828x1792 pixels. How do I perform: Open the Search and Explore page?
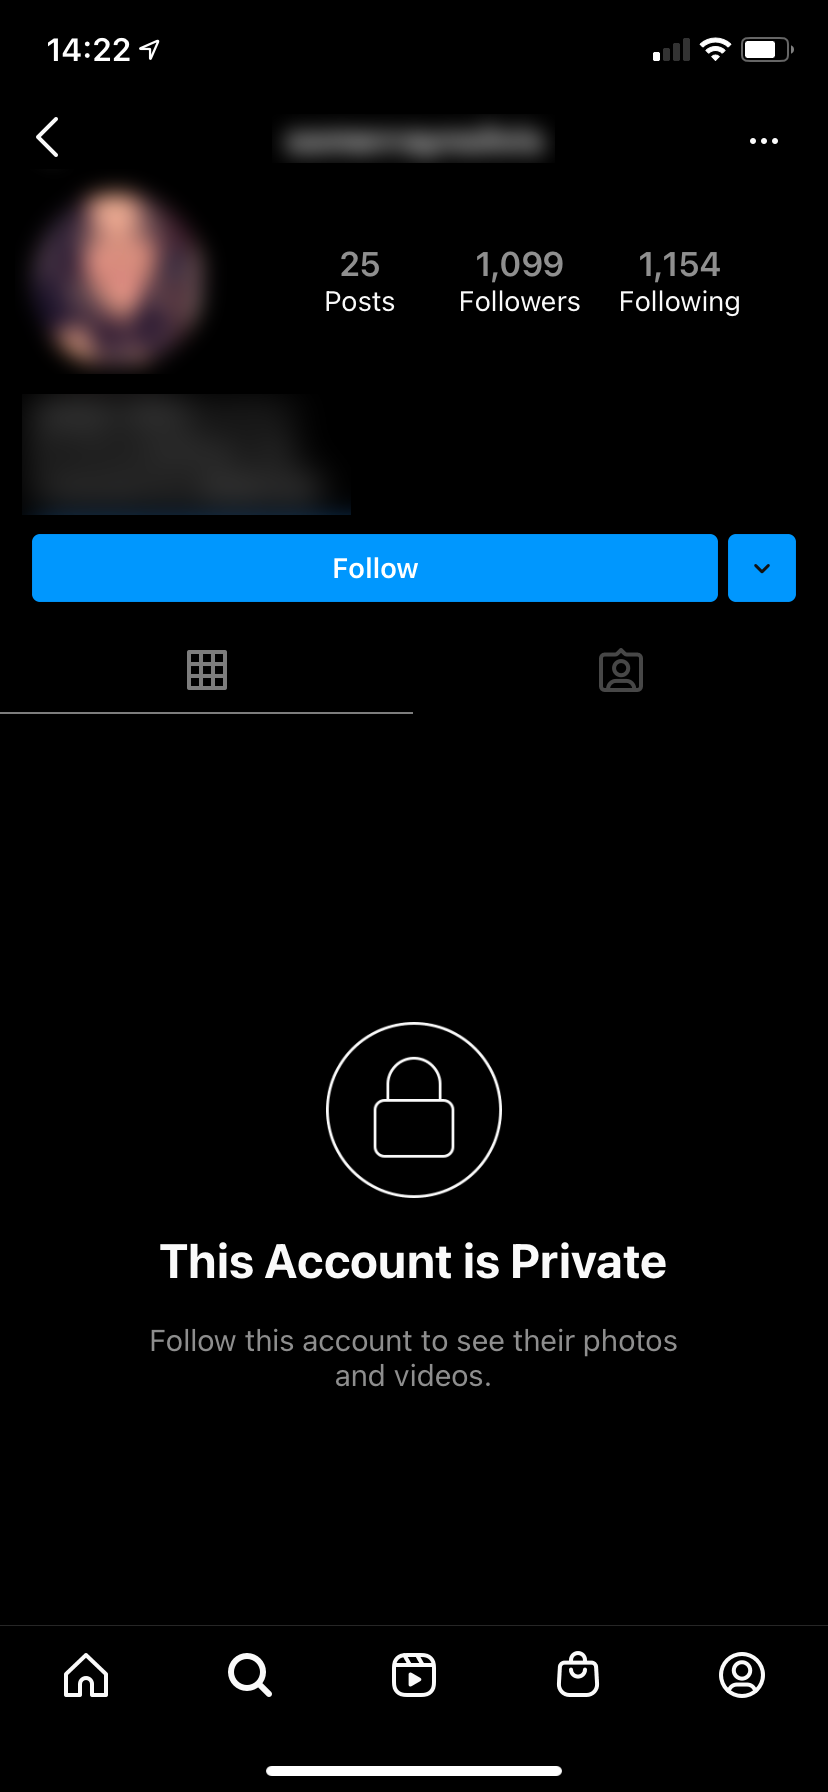pyautogui.click(x=250, y=1674)
